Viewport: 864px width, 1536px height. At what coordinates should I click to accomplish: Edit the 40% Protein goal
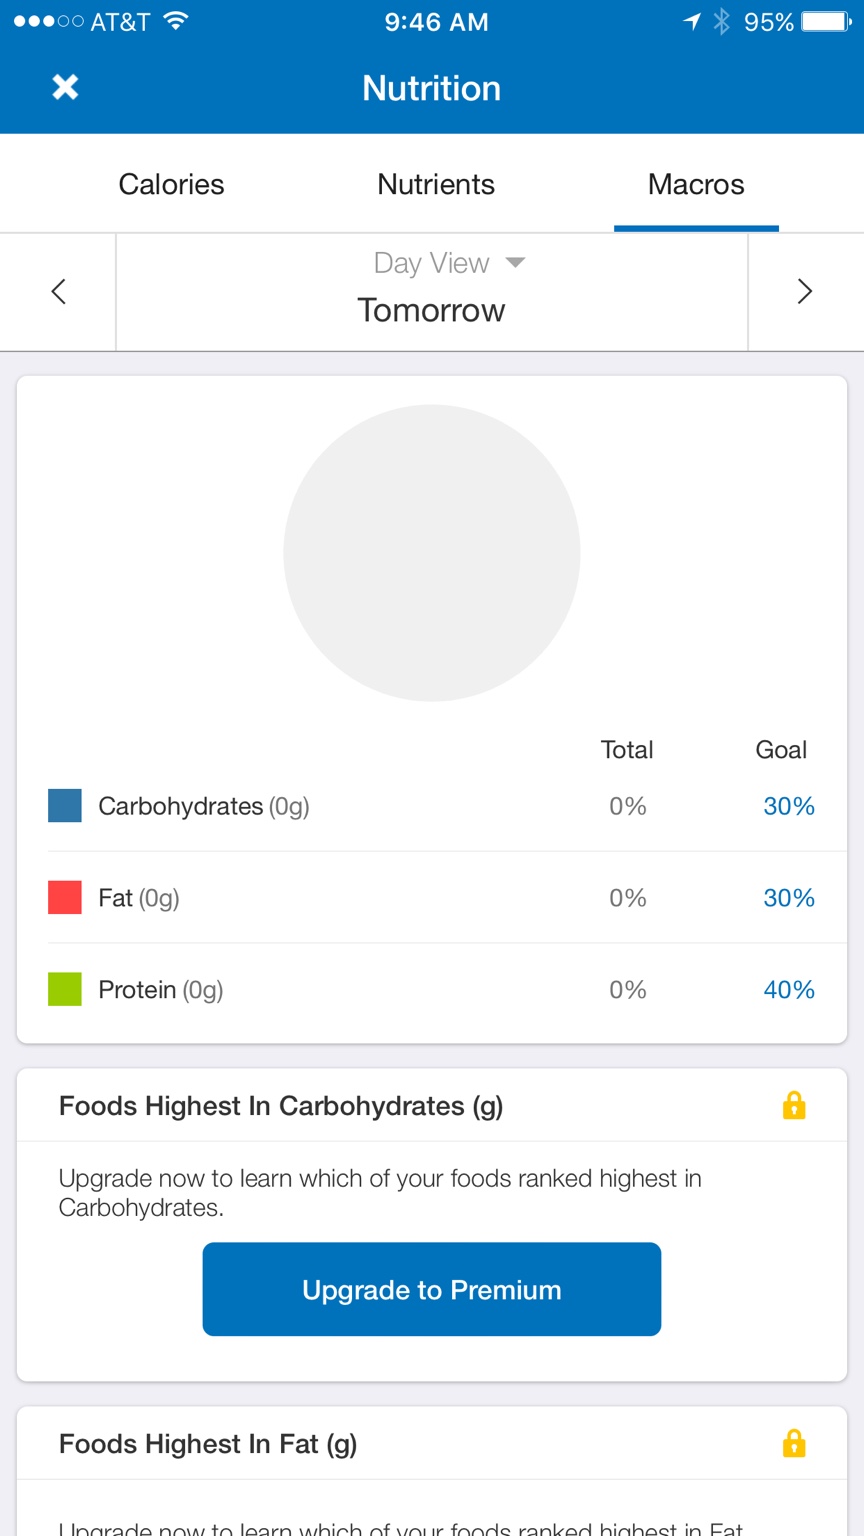(x=789, y=990)
